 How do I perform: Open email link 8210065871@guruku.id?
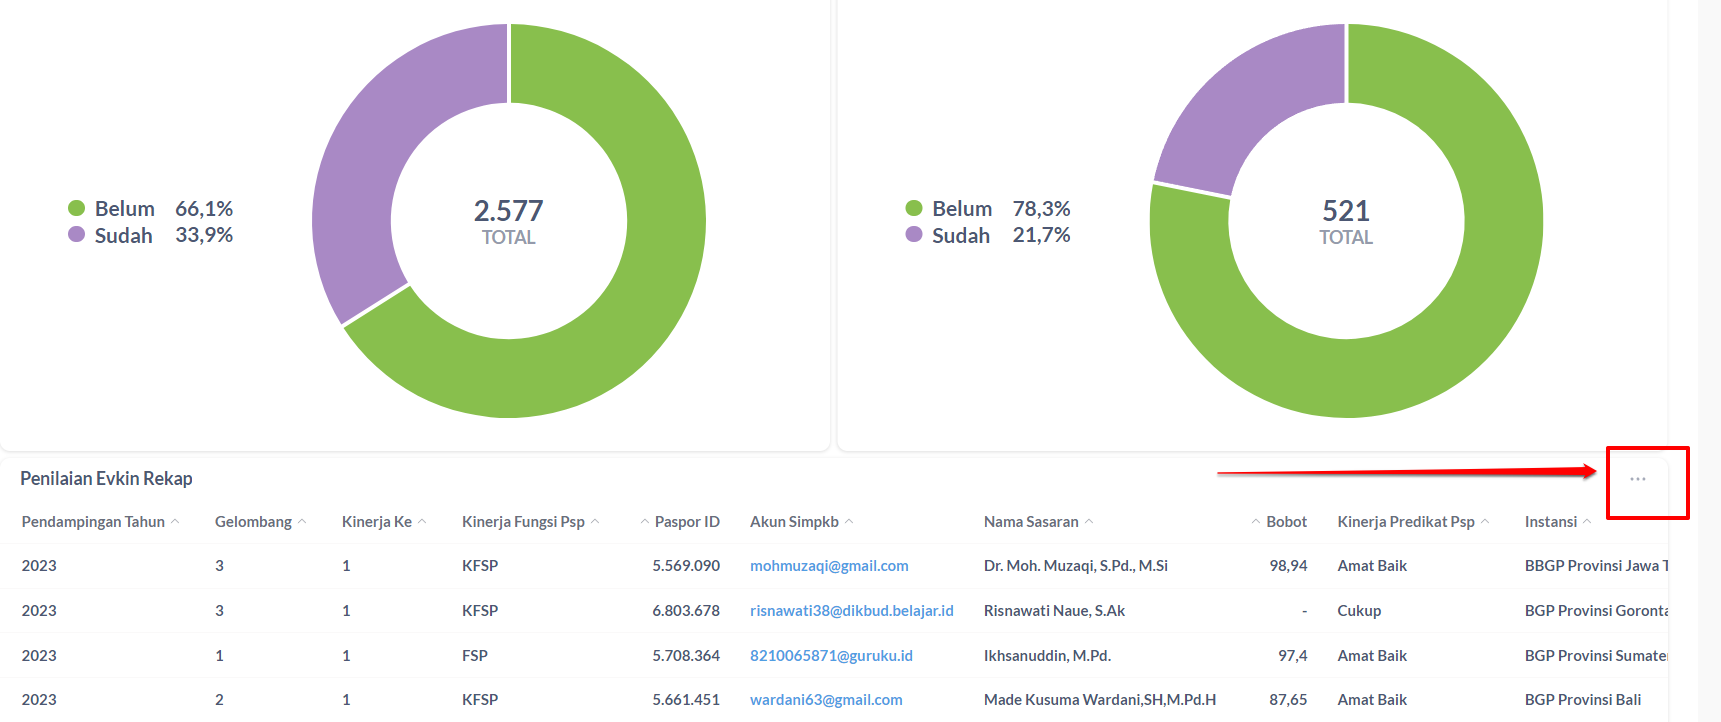831,656
